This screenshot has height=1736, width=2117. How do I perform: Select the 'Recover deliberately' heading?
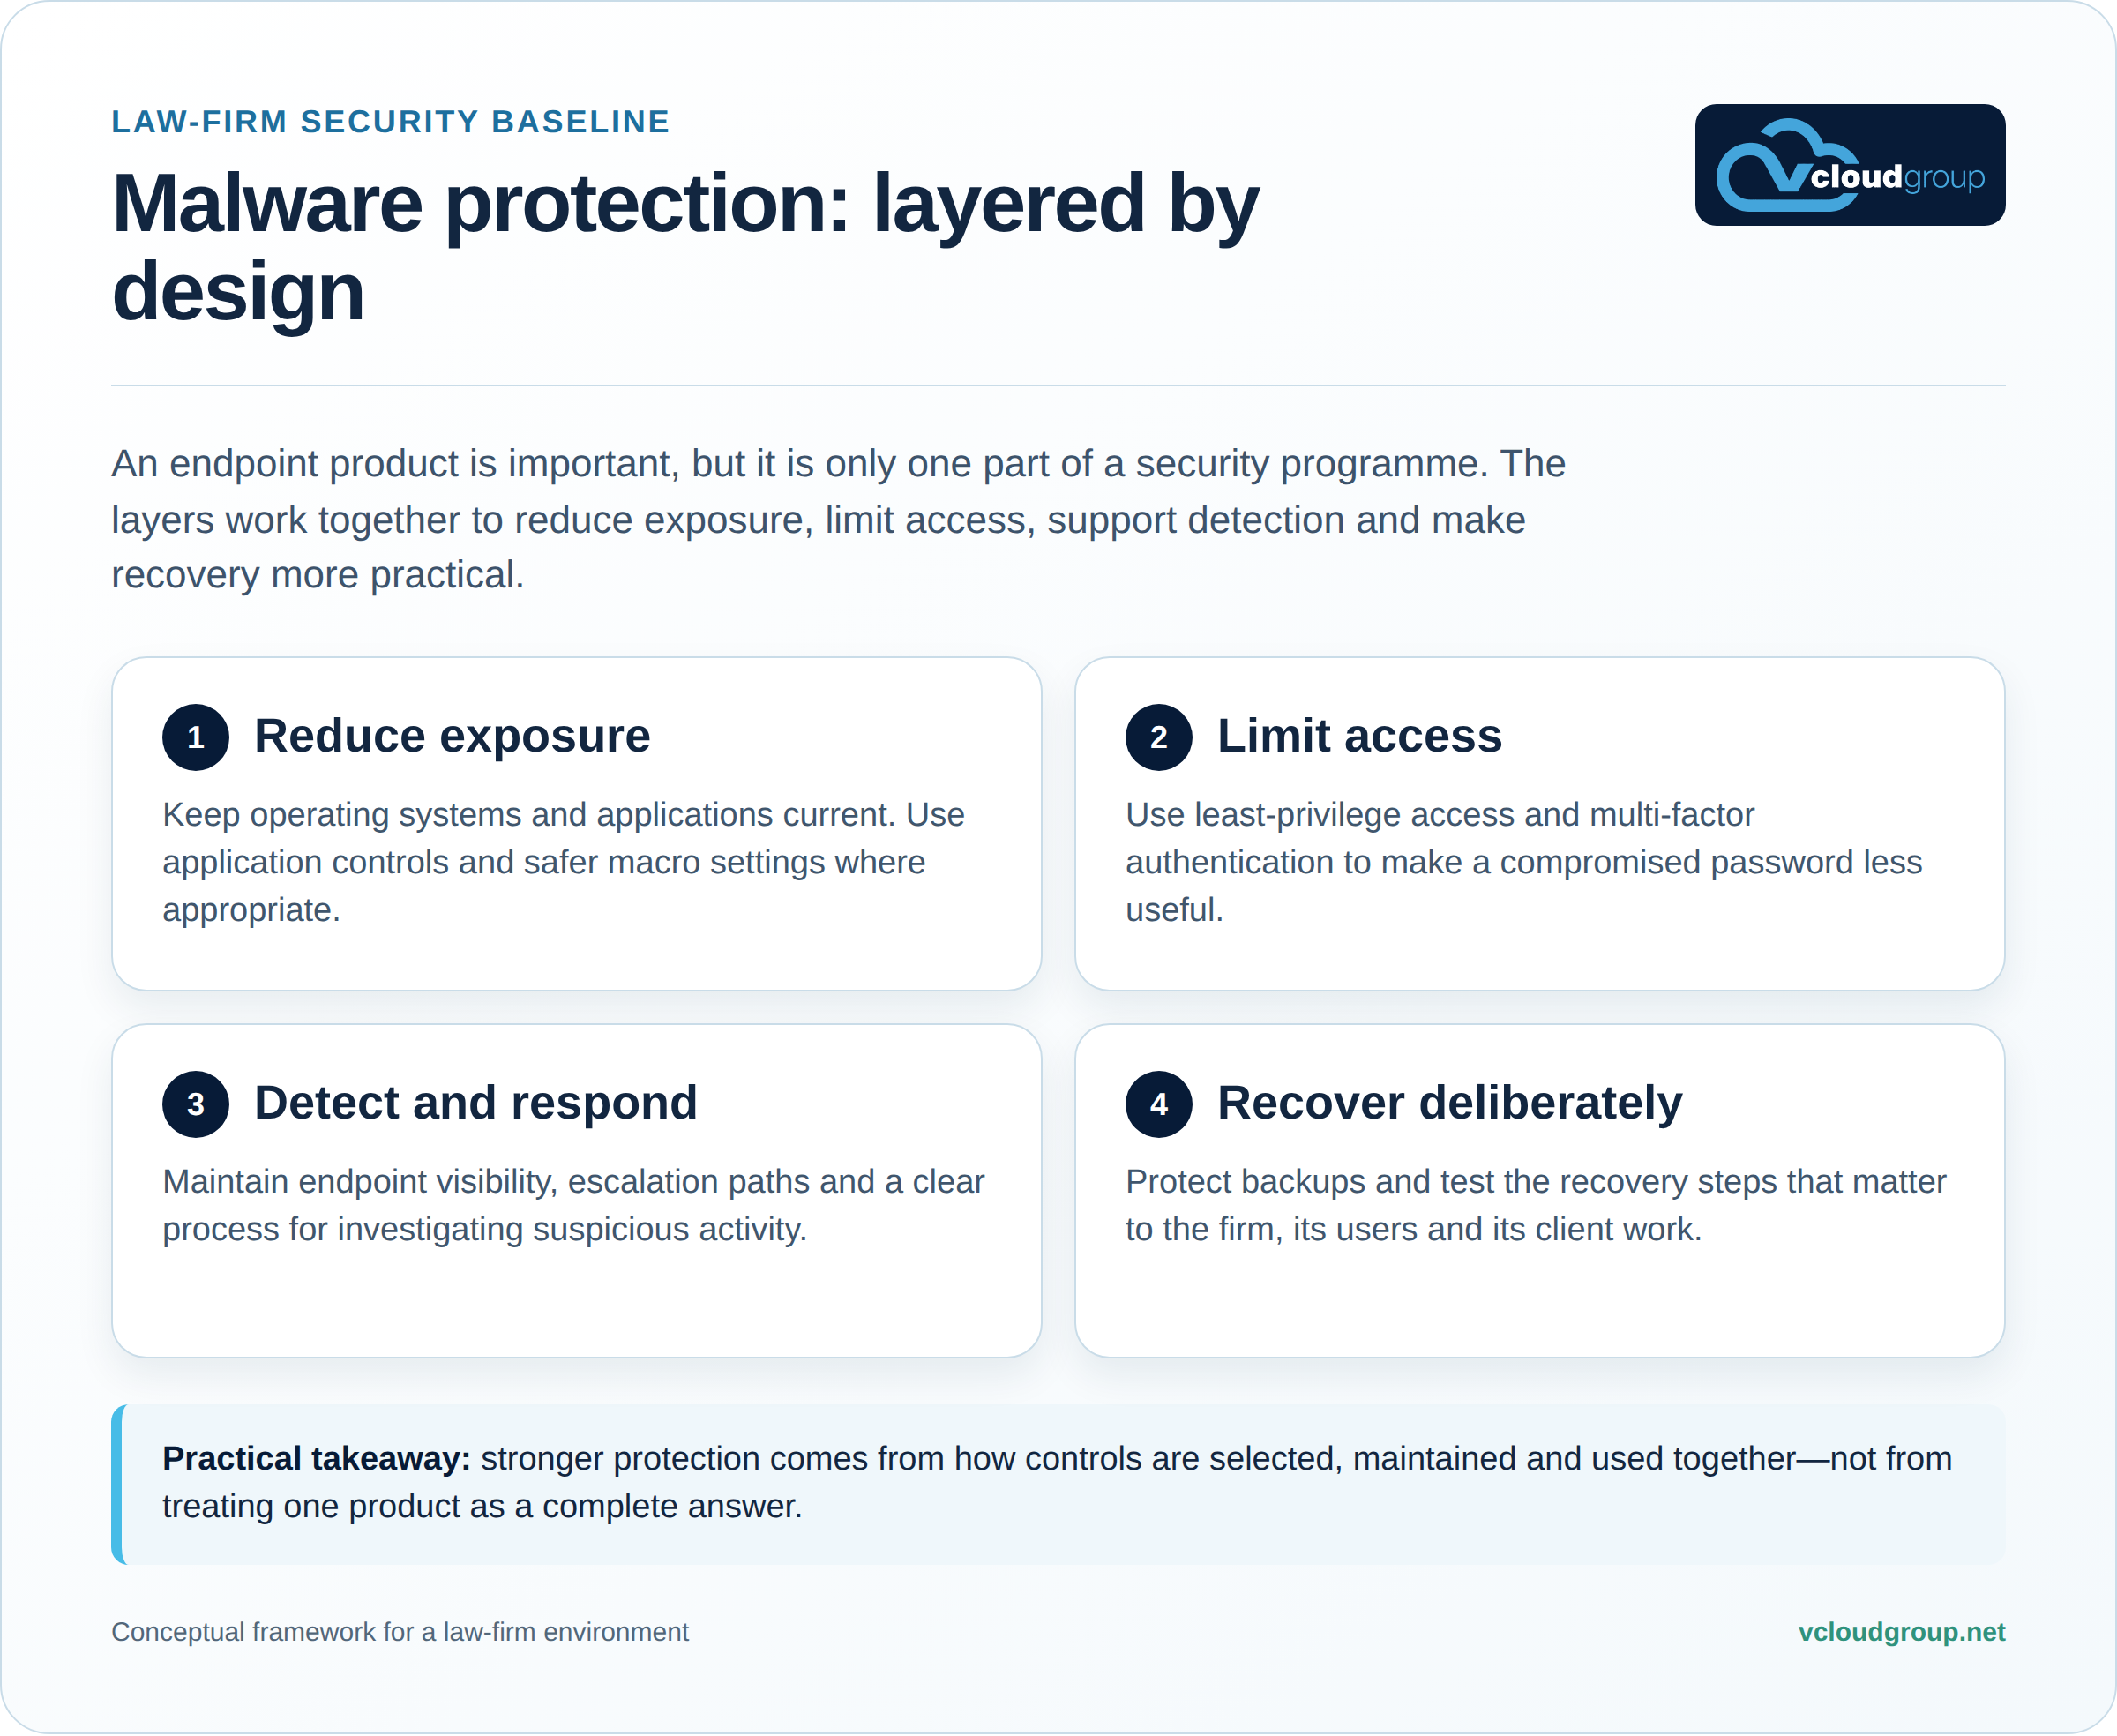[1449, 1103]
